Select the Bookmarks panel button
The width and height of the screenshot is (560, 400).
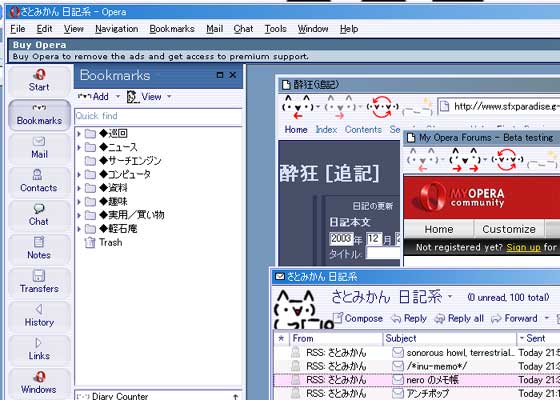[39, 115]
